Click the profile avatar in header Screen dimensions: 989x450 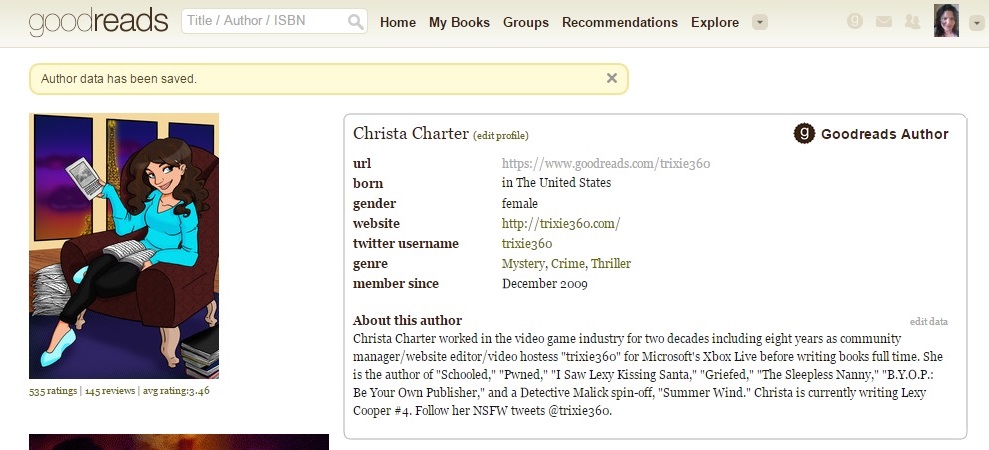tap(946, 21)
